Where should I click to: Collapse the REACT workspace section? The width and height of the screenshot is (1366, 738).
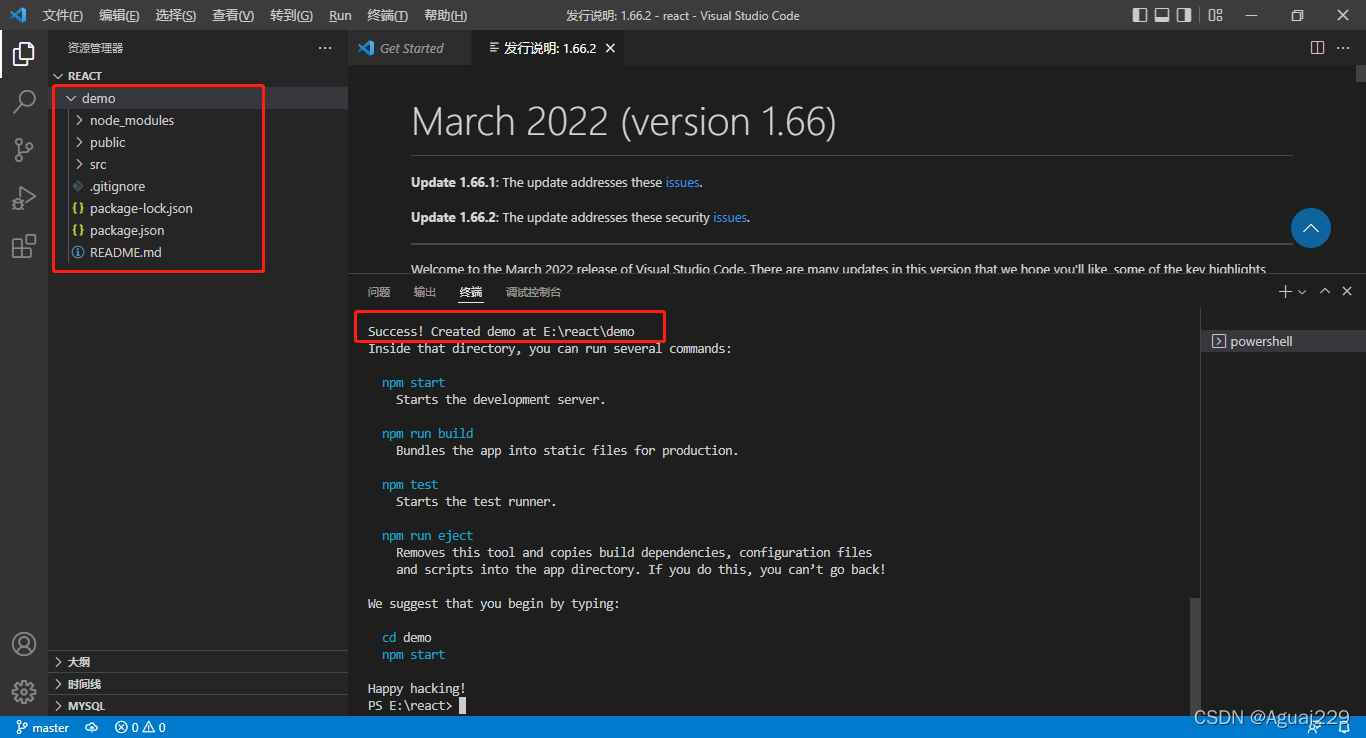pos(198,76)
